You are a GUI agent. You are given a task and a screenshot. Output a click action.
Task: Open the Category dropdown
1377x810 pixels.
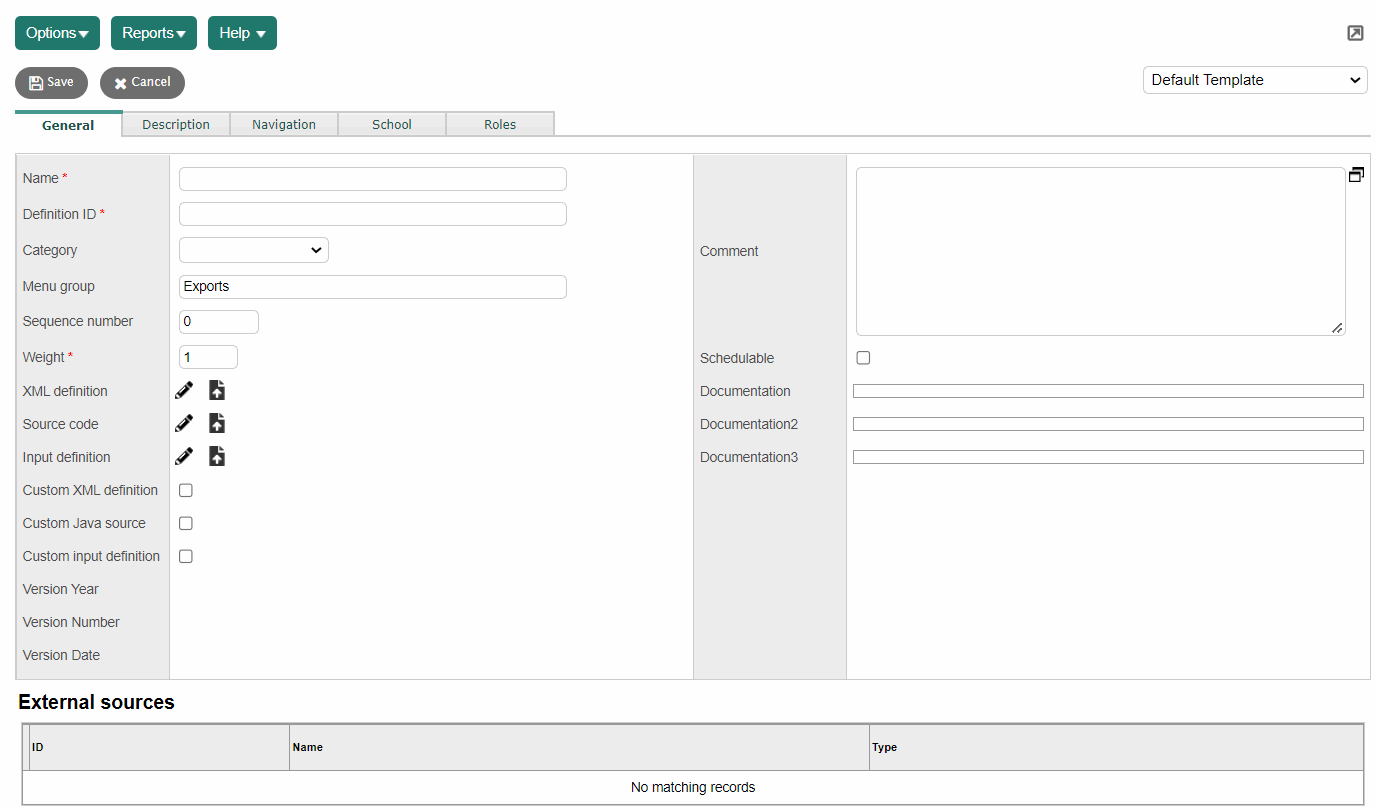click(254, 250)
